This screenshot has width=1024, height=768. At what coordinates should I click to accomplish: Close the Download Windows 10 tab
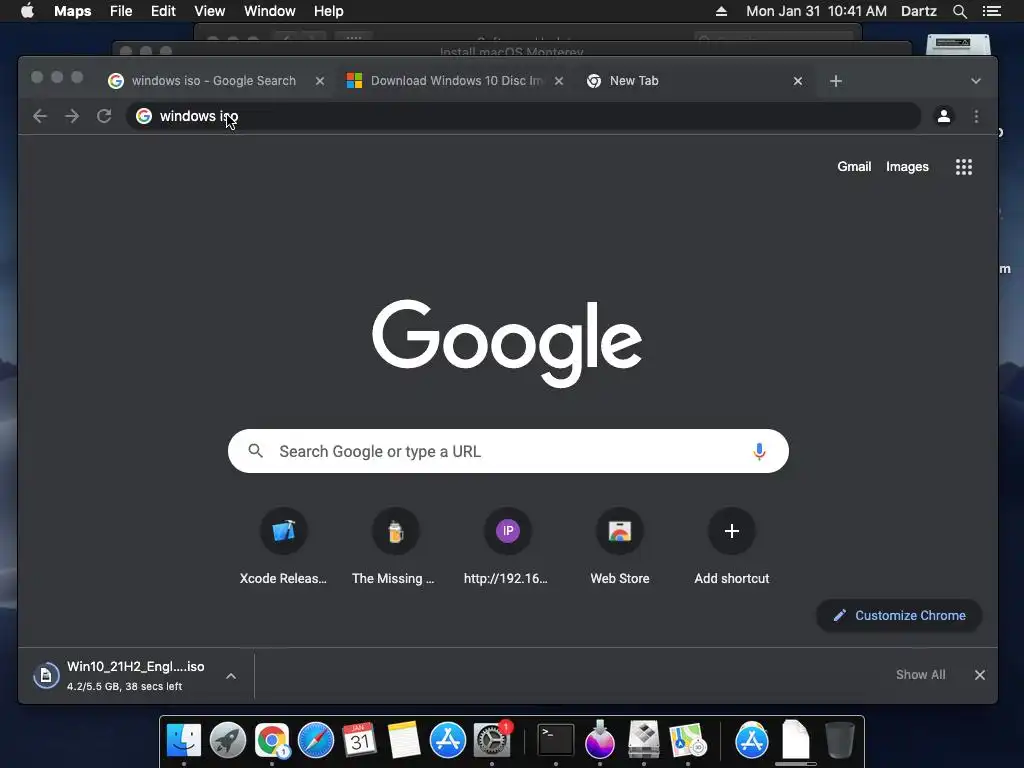point(559,81)
